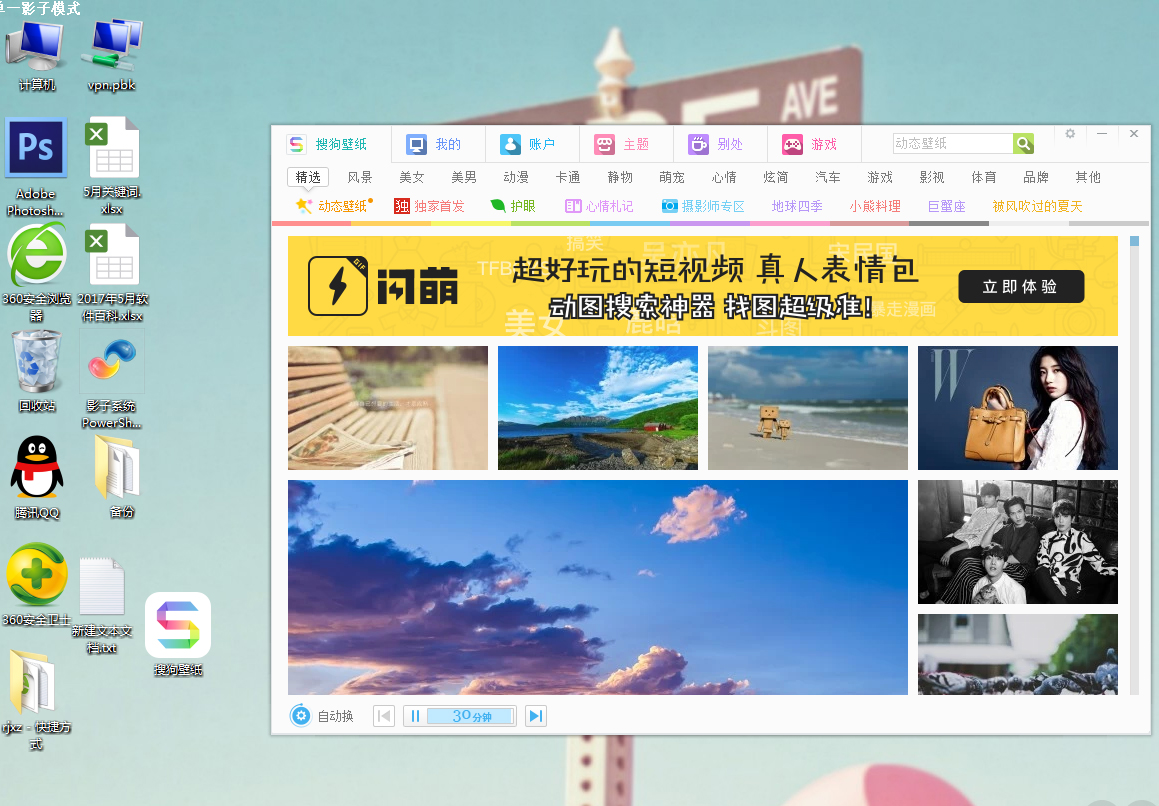Select the 美女 category tab

tap(412, 177)
